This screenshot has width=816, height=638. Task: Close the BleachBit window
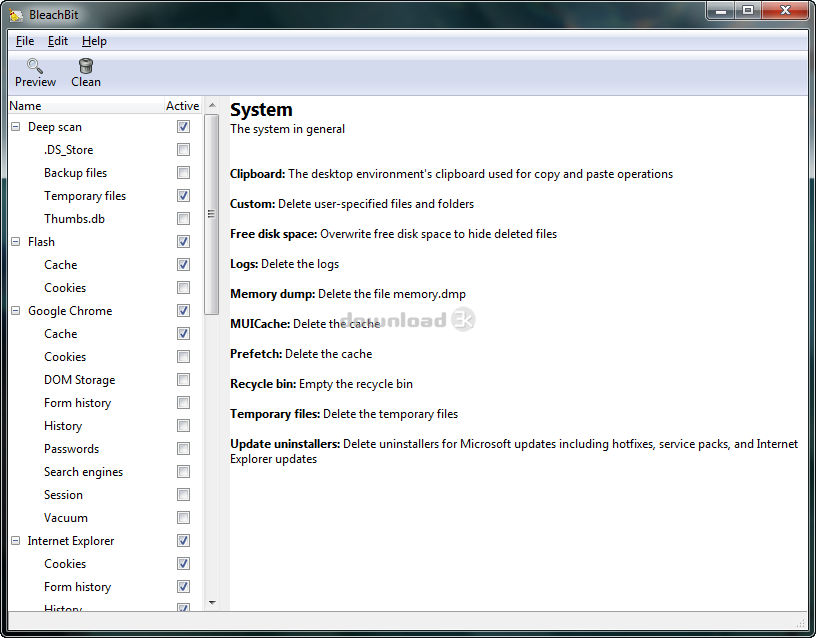pyautogui.click(x=786, y=11)
